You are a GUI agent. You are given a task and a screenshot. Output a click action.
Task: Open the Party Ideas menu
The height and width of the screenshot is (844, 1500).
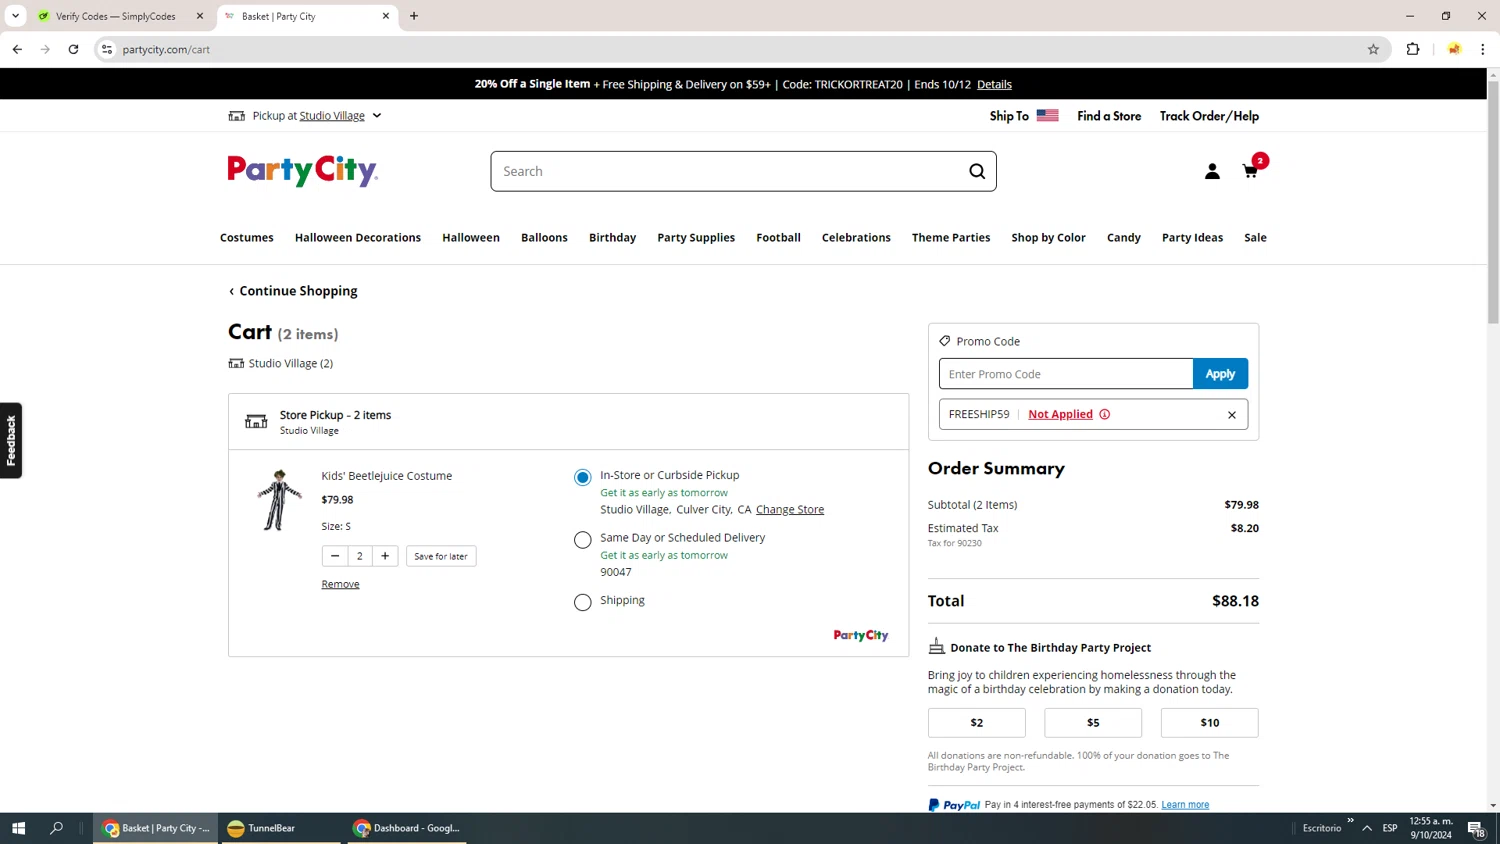tap(1192, 238)
